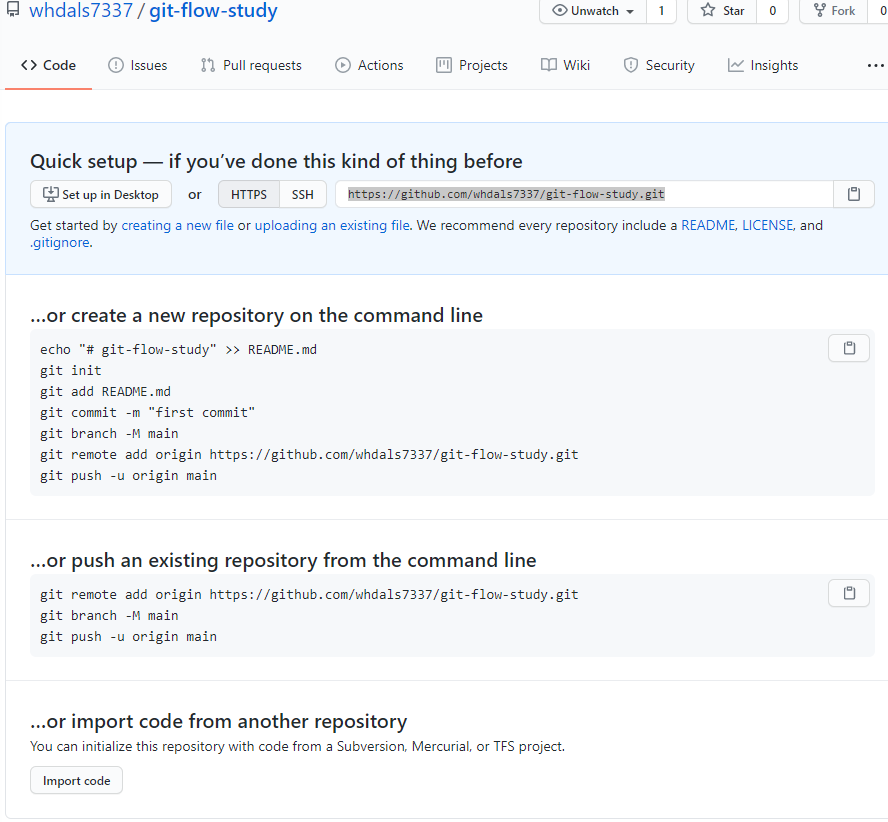Image resolution: width=888 pixels, height=822 pixels.
Task: Open the stargazers count of 0
Action: [x=772, y=11]
